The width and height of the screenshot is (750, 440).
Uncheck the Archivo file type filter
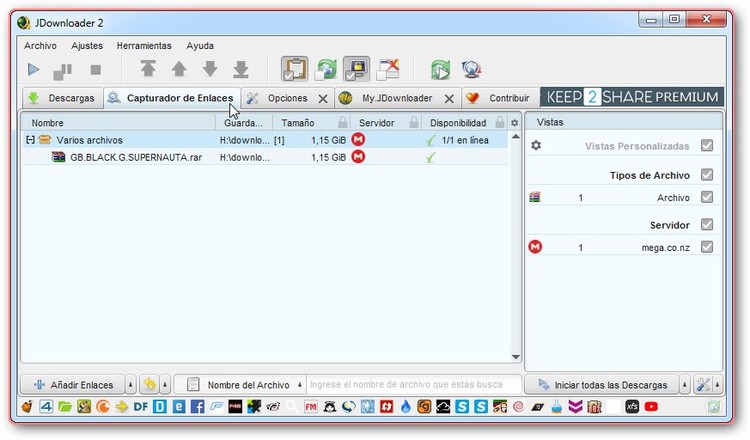707,197
